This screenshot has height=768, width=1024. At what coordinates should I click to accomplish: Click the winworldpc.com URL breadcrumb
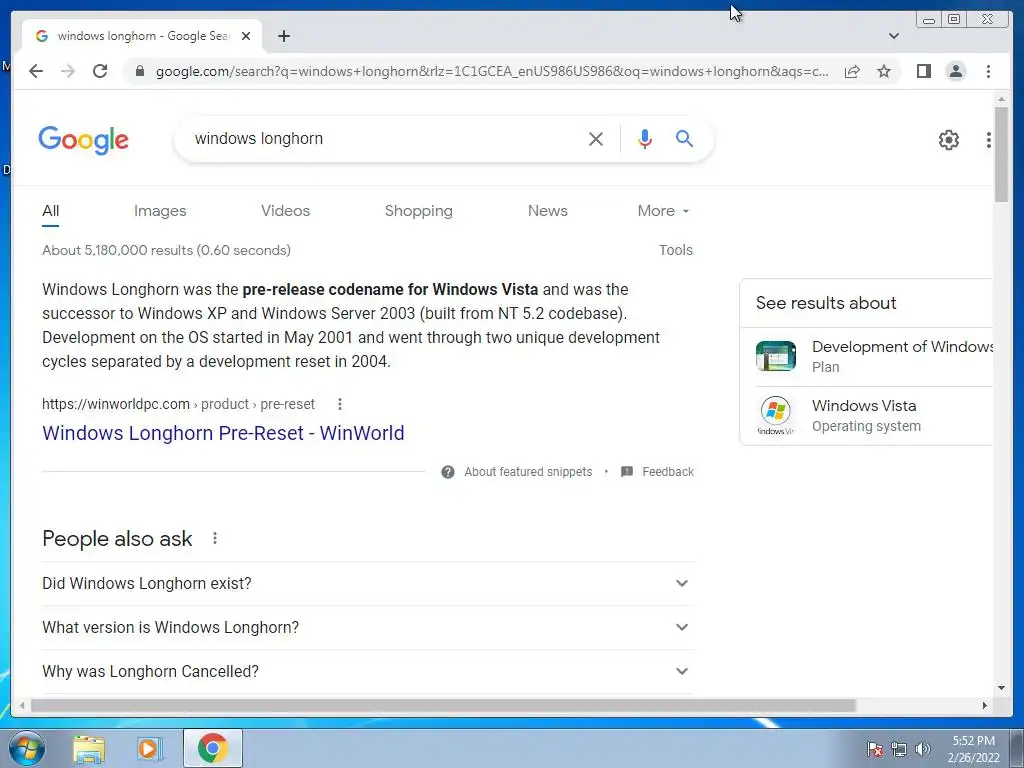click(178, 404)
